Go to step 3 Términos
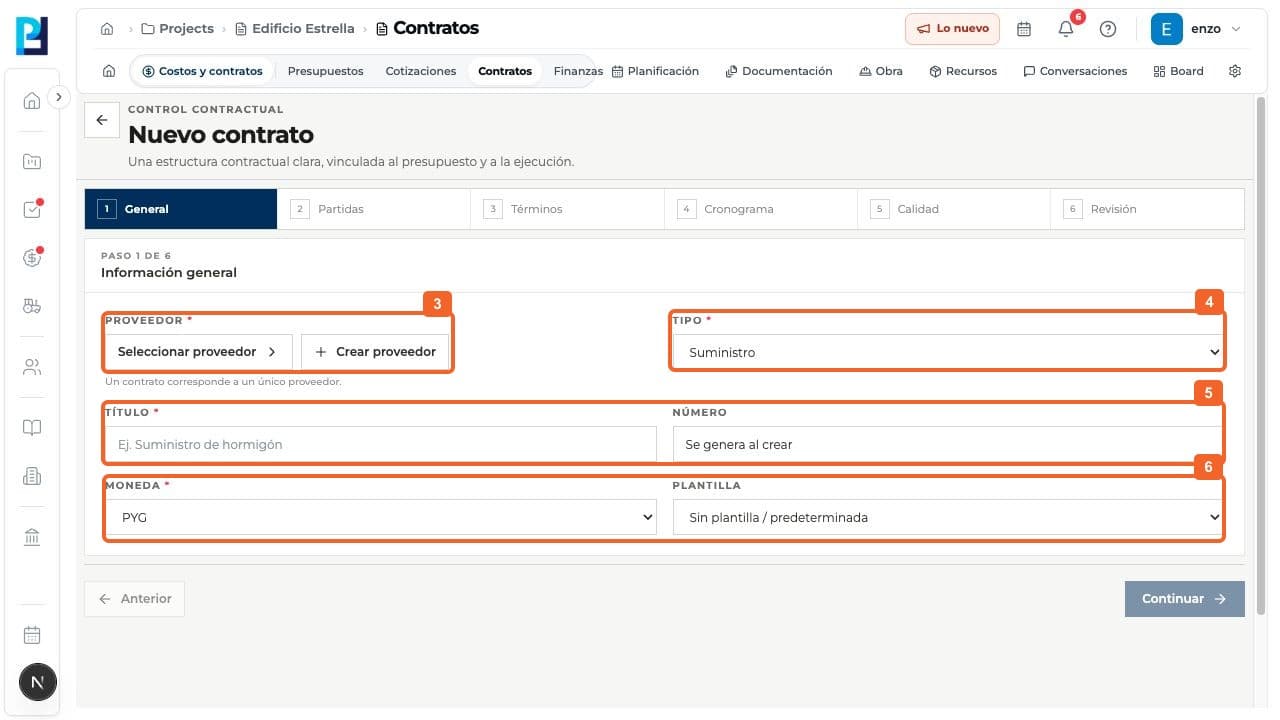The image size is (1280, 720). [567, 209]
